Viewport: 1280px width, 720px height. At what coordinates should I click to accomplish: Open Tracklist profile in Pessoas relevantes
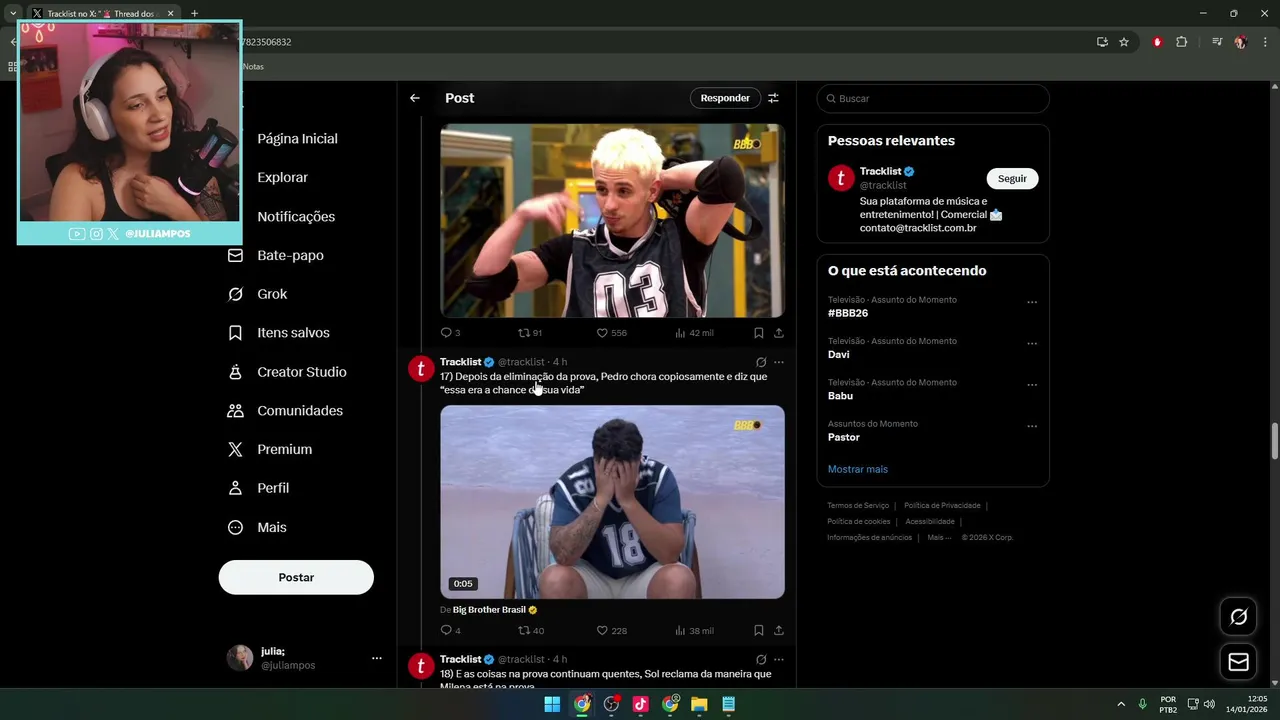click(880, 171)
